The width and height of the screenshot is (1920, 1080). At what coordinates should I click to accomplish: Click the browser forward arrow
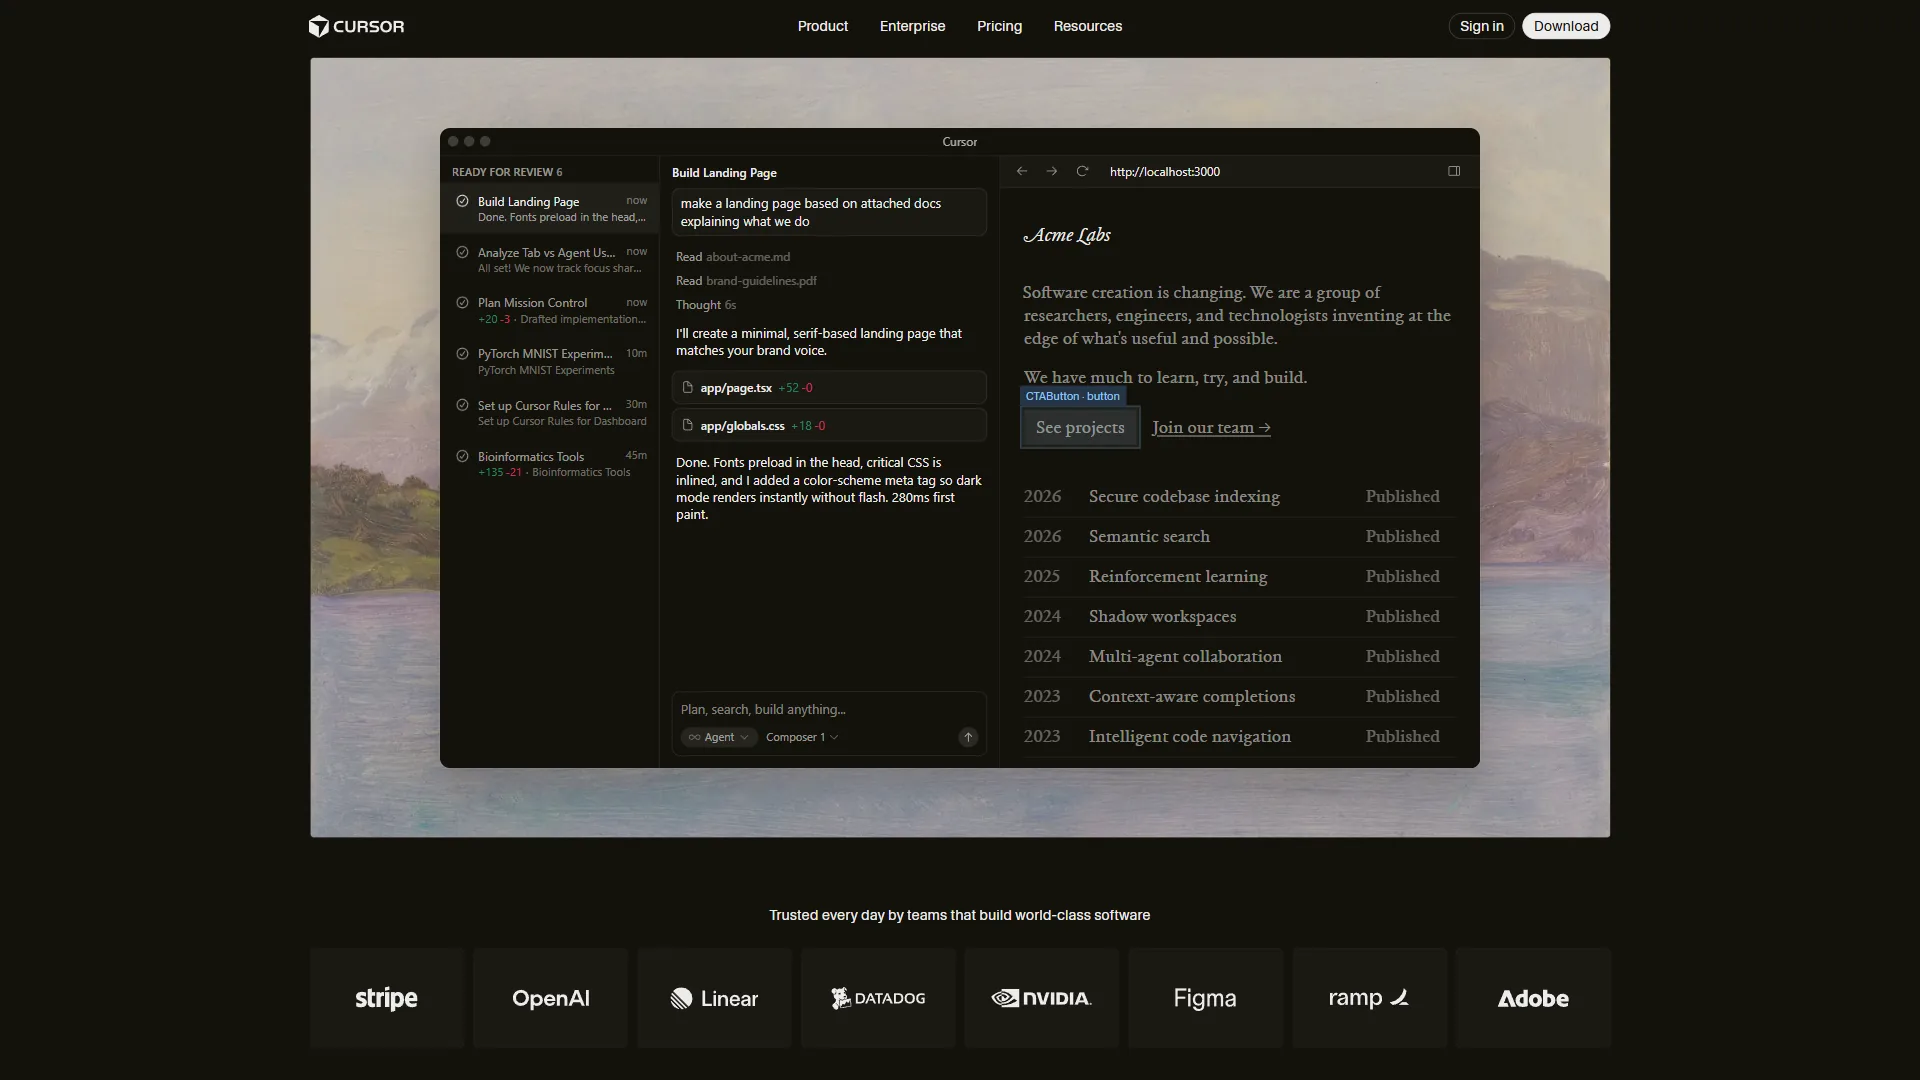(1052, 171)
